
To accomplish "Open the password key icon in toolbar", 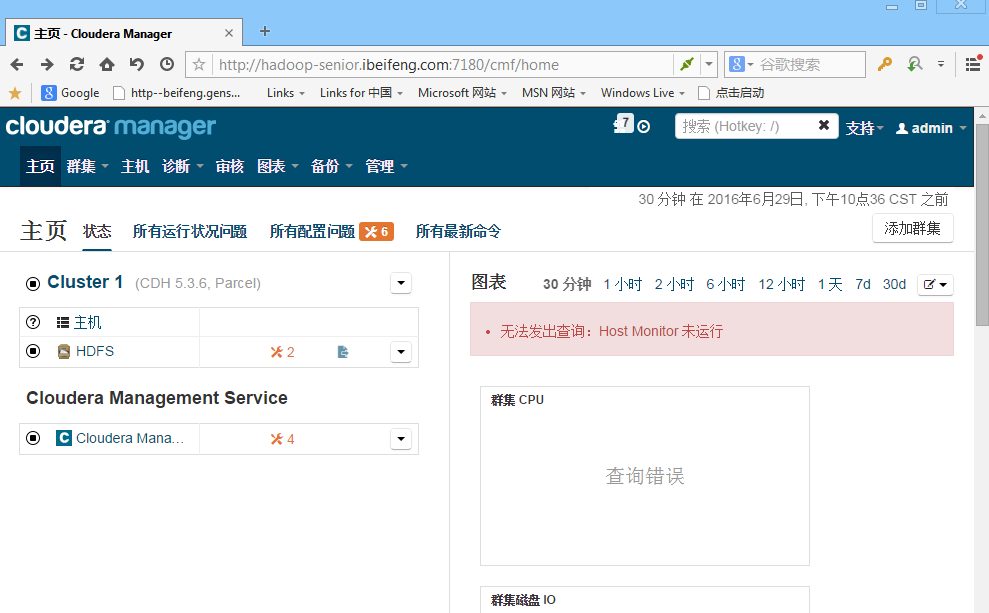I will pos(885,64).
